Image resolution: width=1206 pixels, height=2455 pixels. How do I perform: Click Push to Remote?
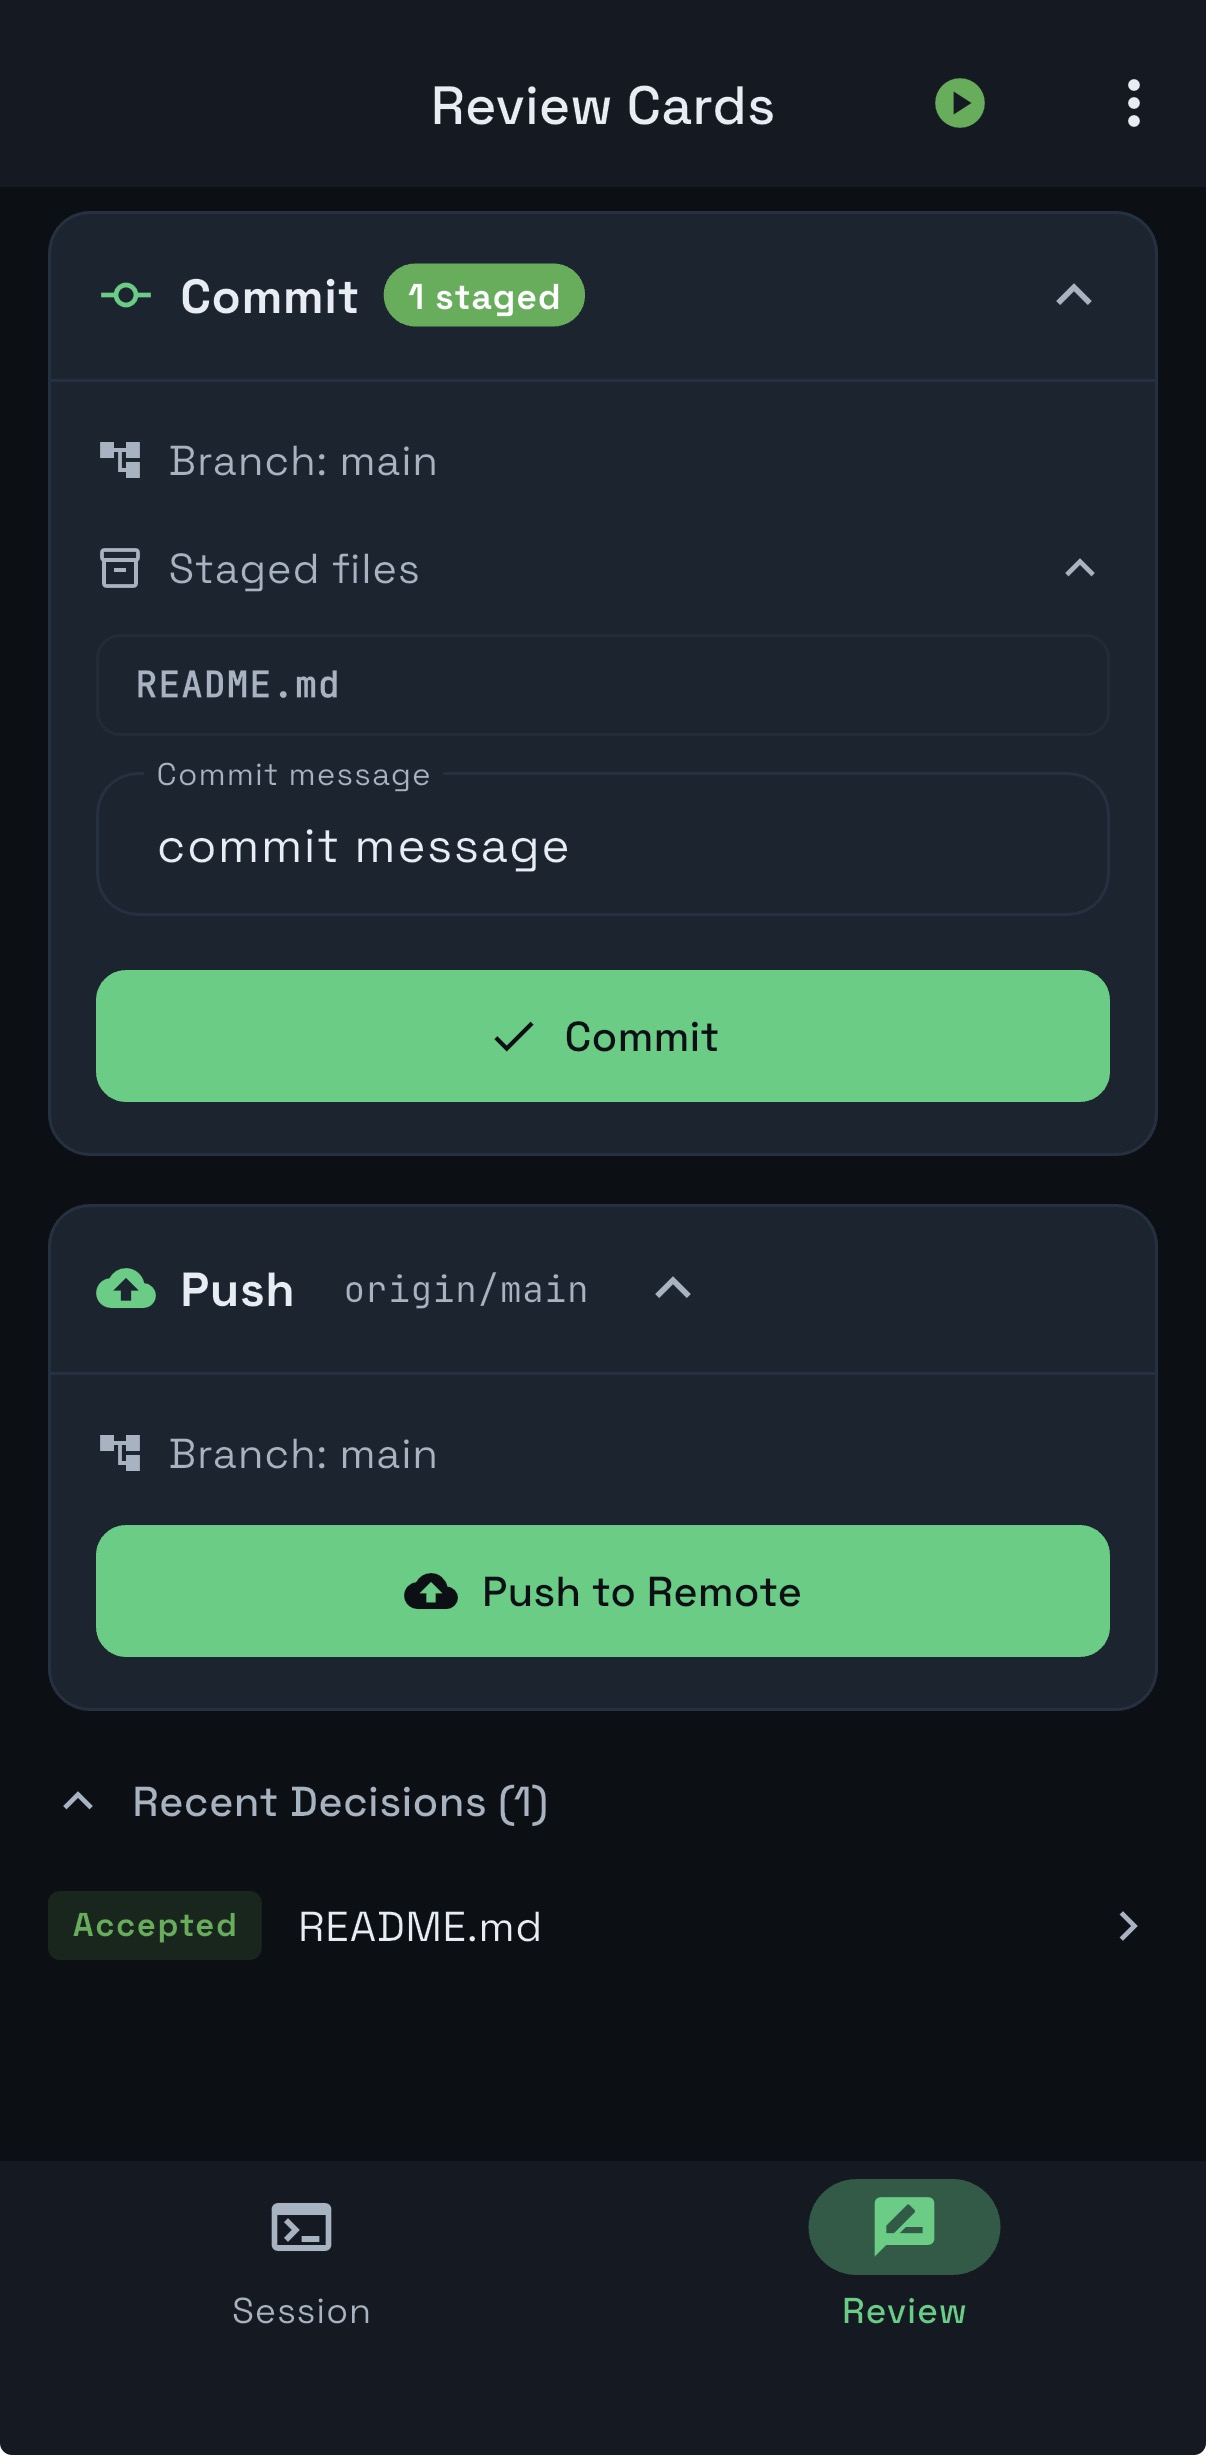tap(601, 1591)
